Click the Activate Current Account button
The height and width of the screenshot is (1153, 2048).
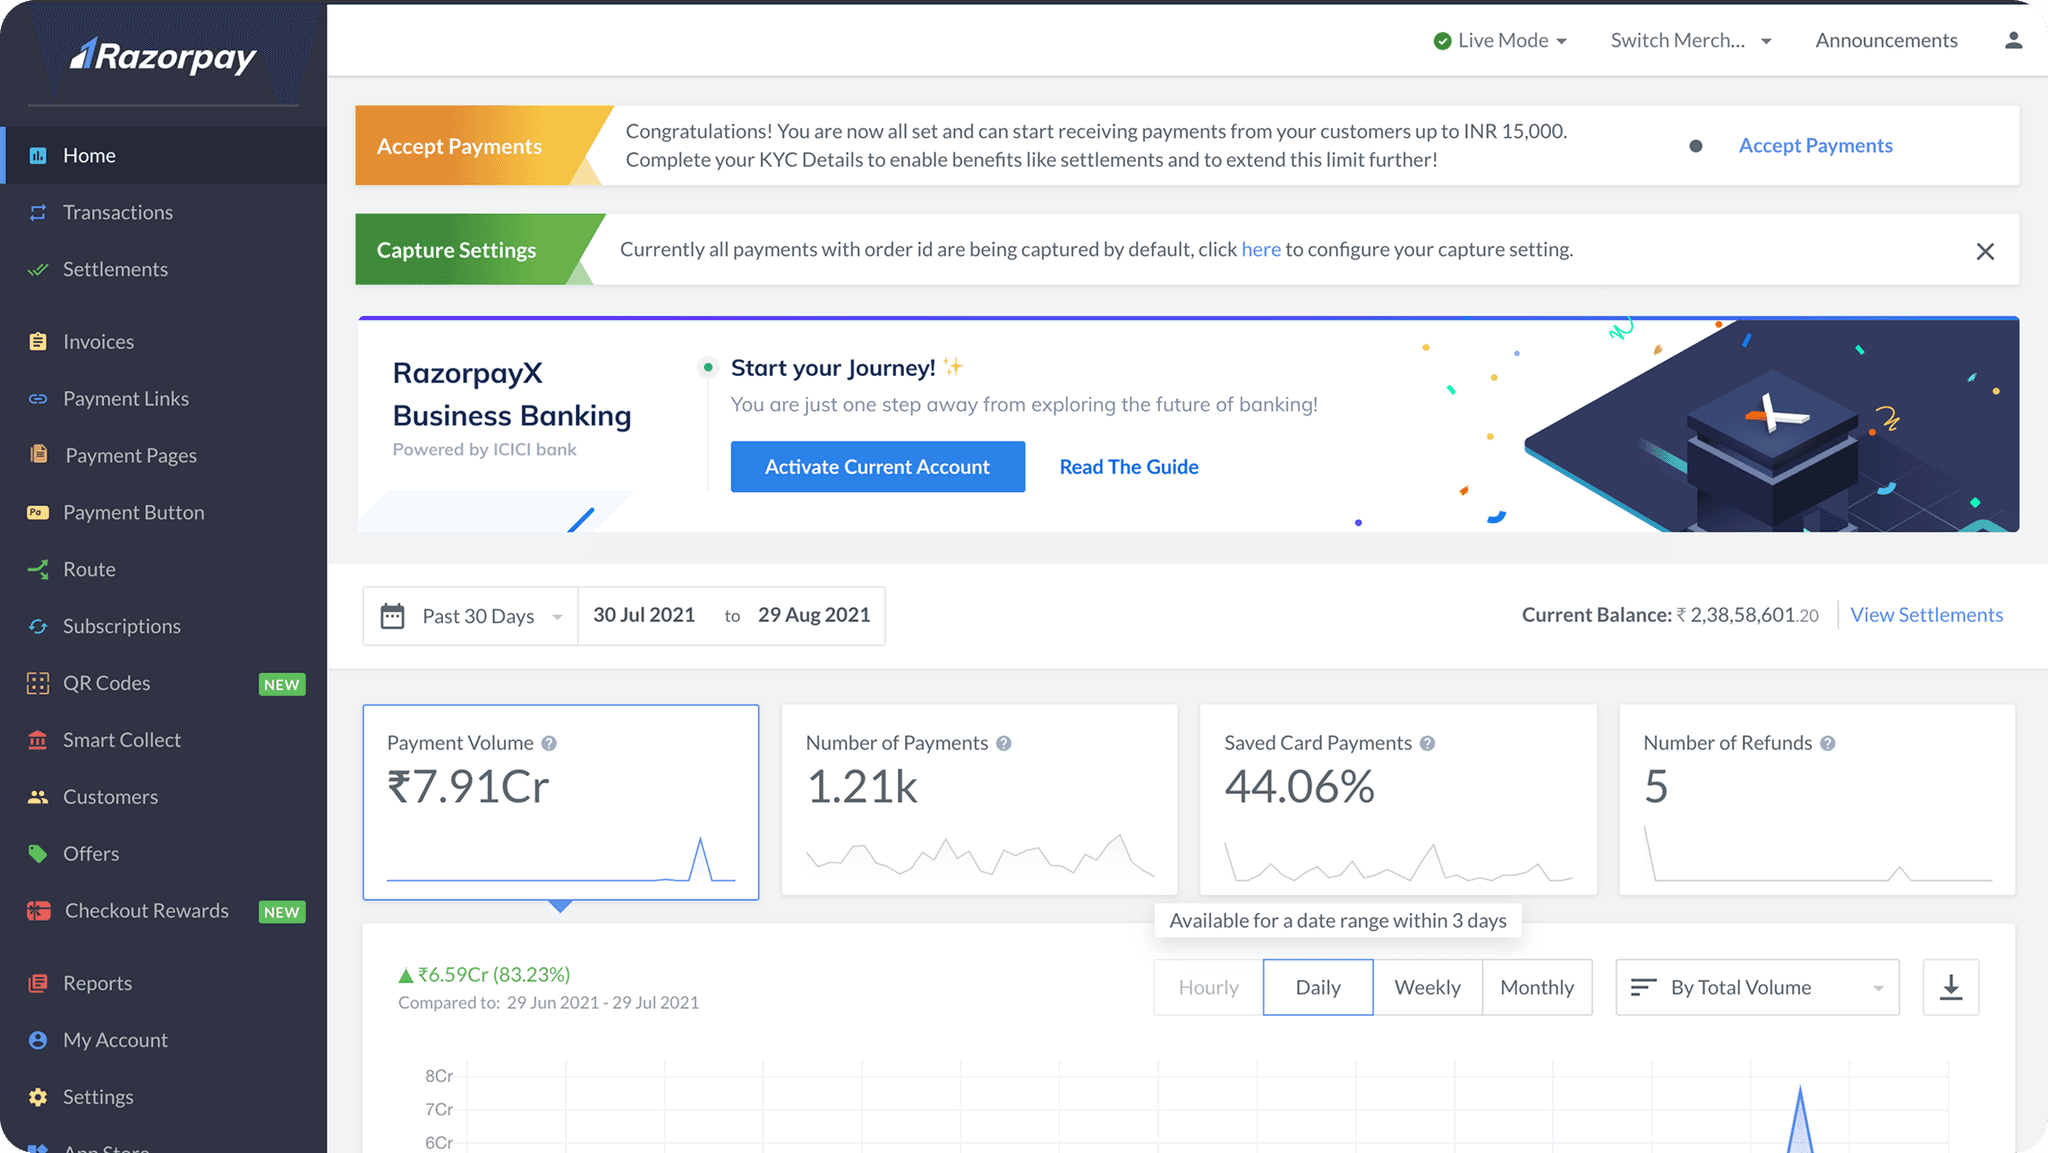point(877,466)
